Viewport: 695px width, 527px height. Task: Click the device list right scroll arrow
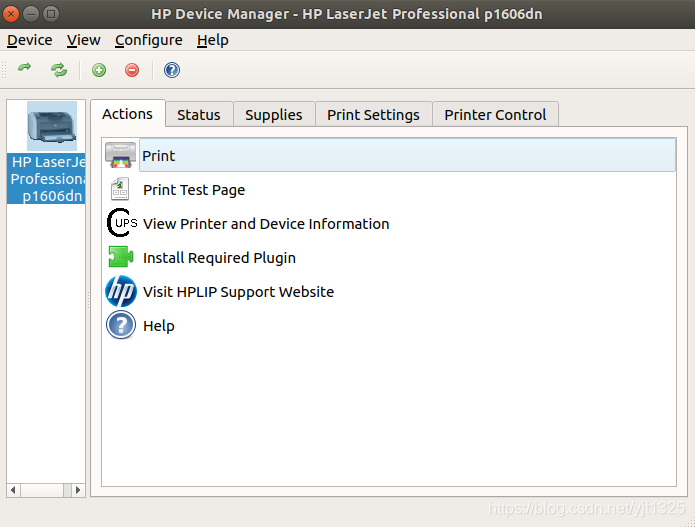tap(78, 490)
